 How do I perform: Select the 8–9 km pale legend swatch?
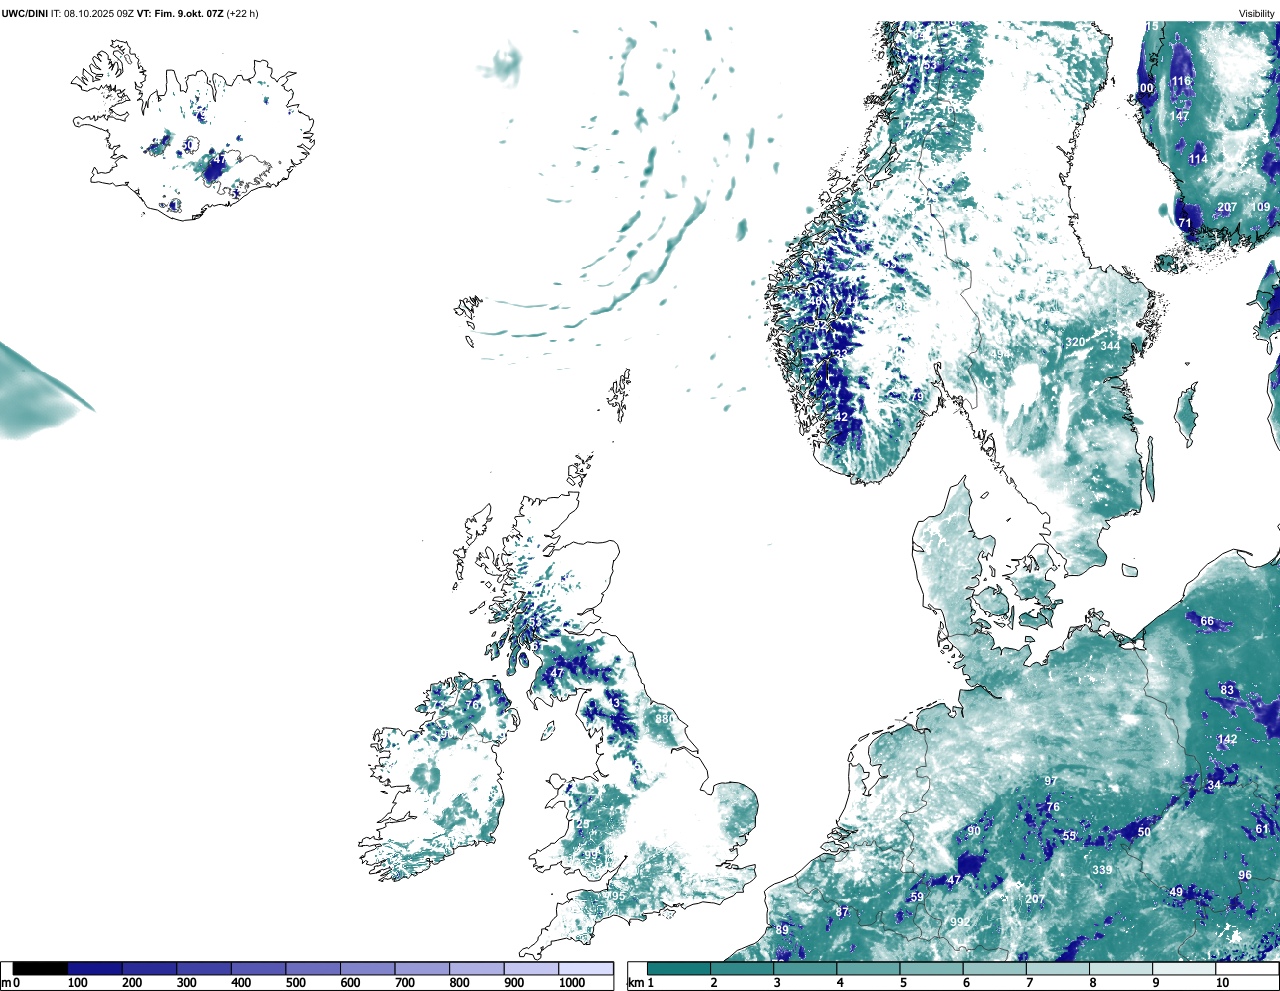[x=1119, y=968]
